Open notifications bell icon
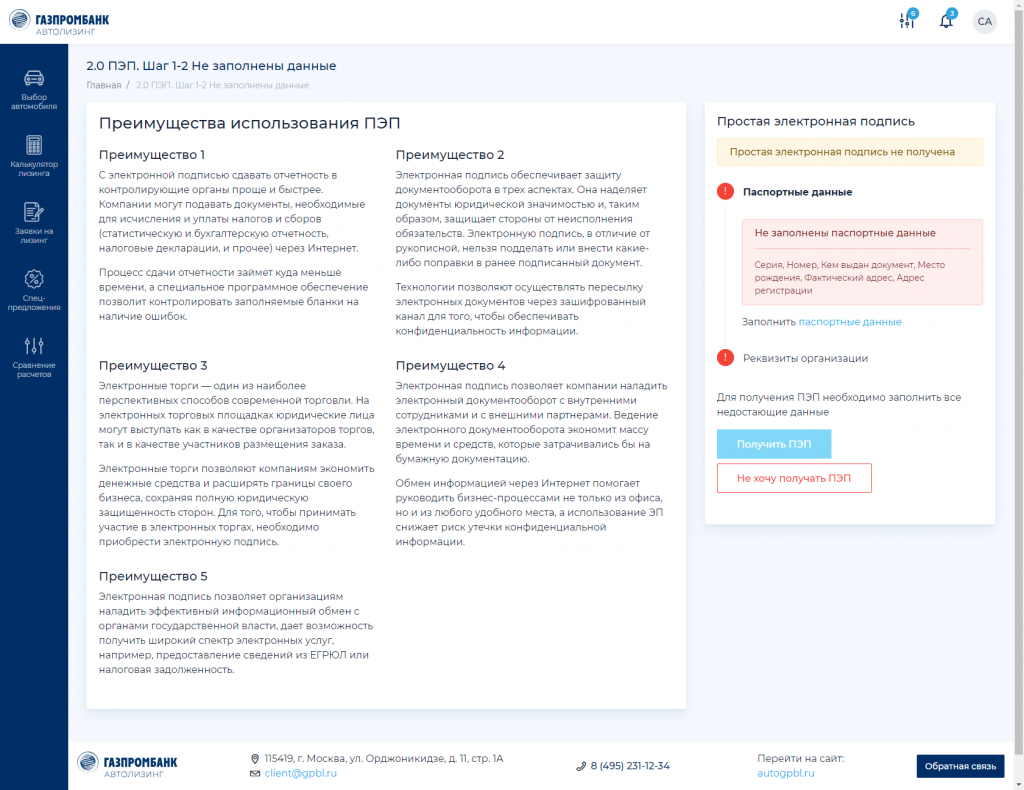This screenshot has width=1024, height=790. [946, 21]
